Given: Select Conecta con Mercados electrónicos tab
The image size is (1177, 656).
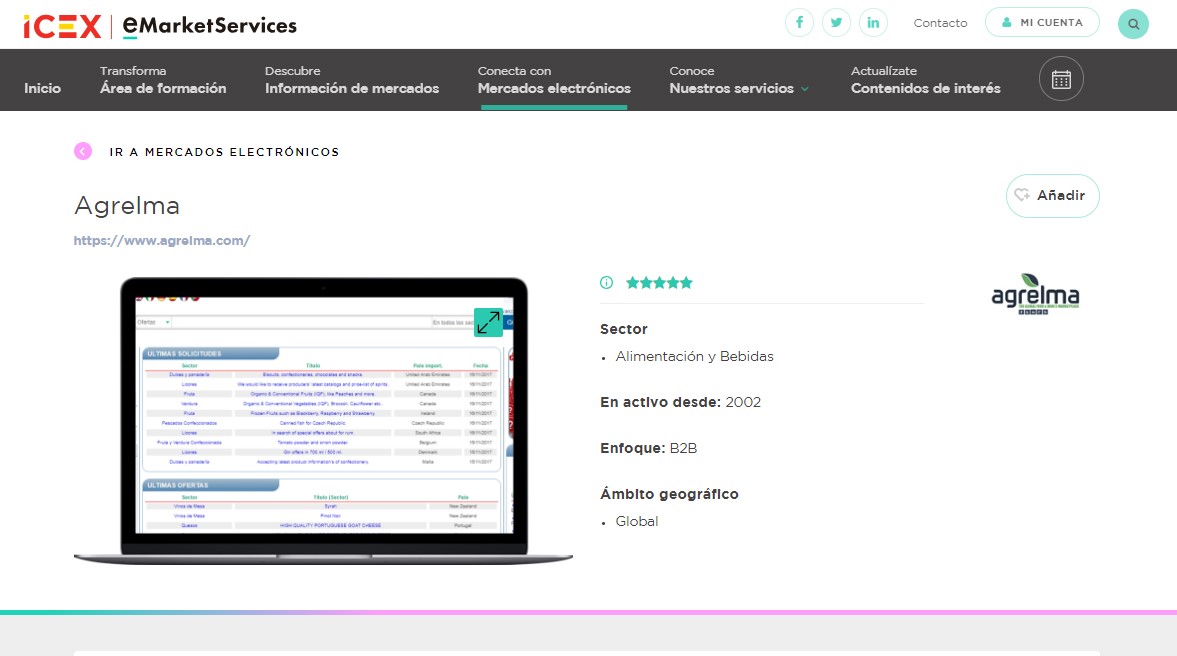Looking at the screenshot, I should pos(554,80).
